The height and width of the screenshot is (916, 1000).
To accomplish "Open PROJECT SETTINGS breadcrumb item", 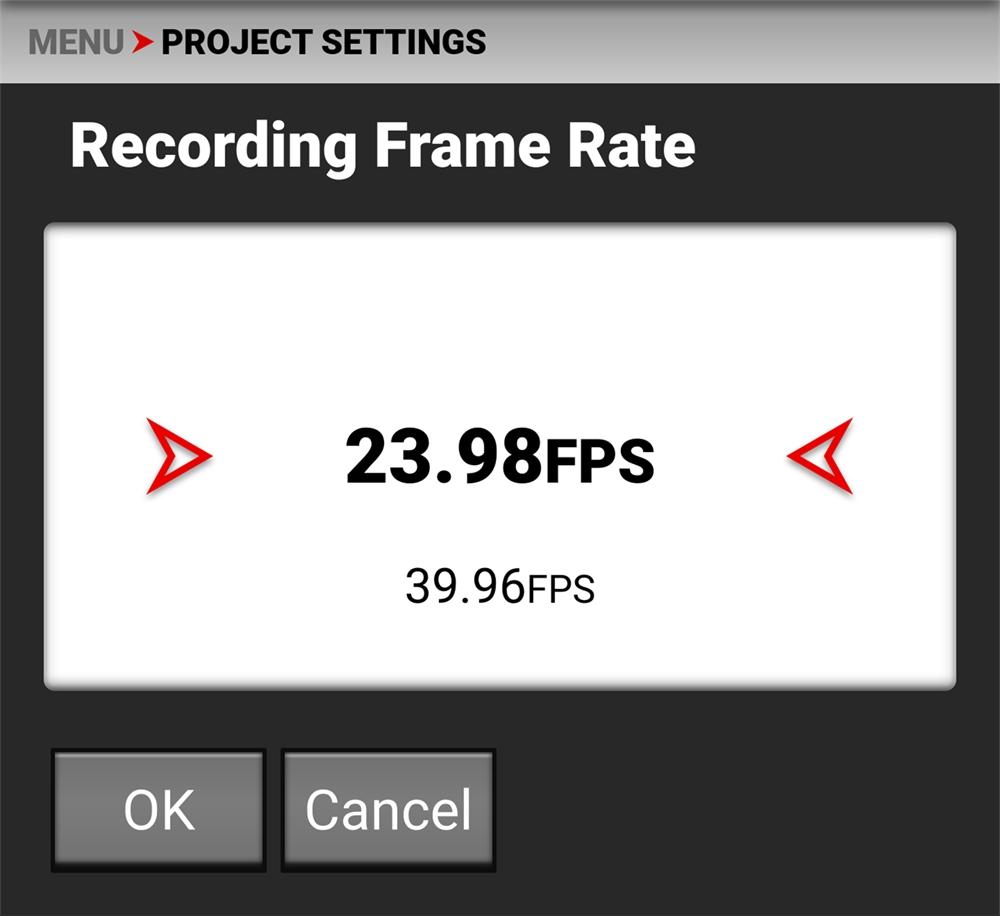I will [x=323, y=43].
